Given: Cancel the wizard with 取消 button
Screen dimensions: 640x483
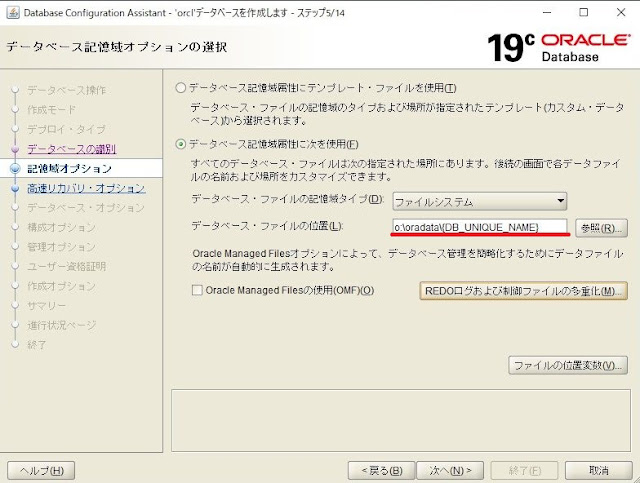Looking at the screenshot, I should coord(599,471).
